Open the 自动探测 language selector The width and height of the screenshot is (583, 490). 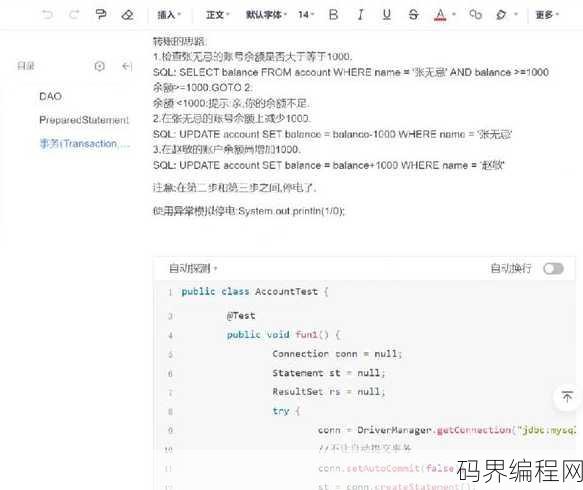[x=193, y=268]
